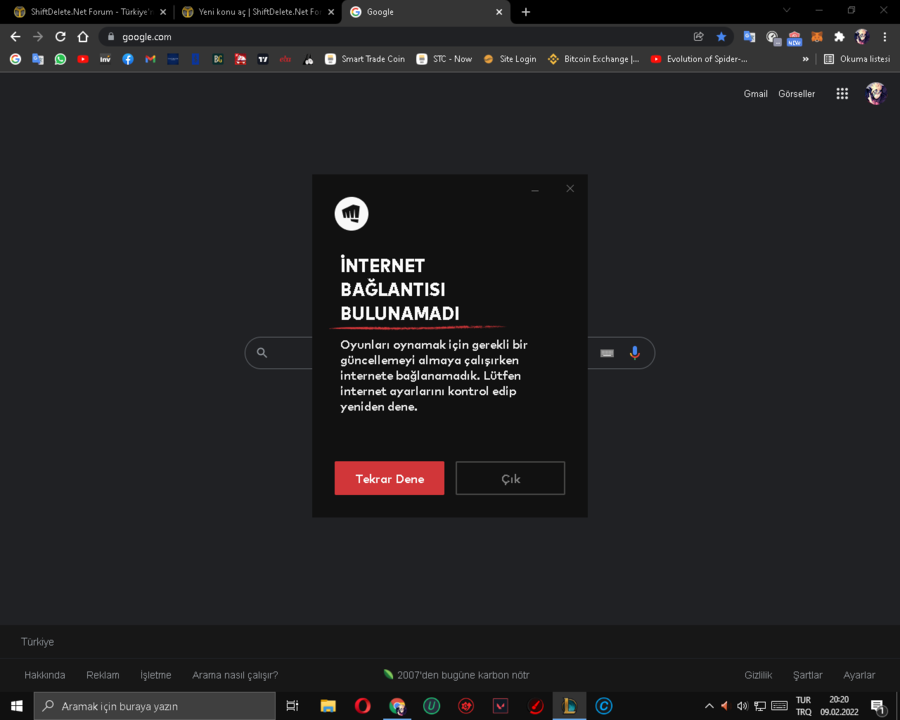The width and height of the screenshot is (900, 720).
Task: Open the TradingView bookmark
Action: pos(263,59)
